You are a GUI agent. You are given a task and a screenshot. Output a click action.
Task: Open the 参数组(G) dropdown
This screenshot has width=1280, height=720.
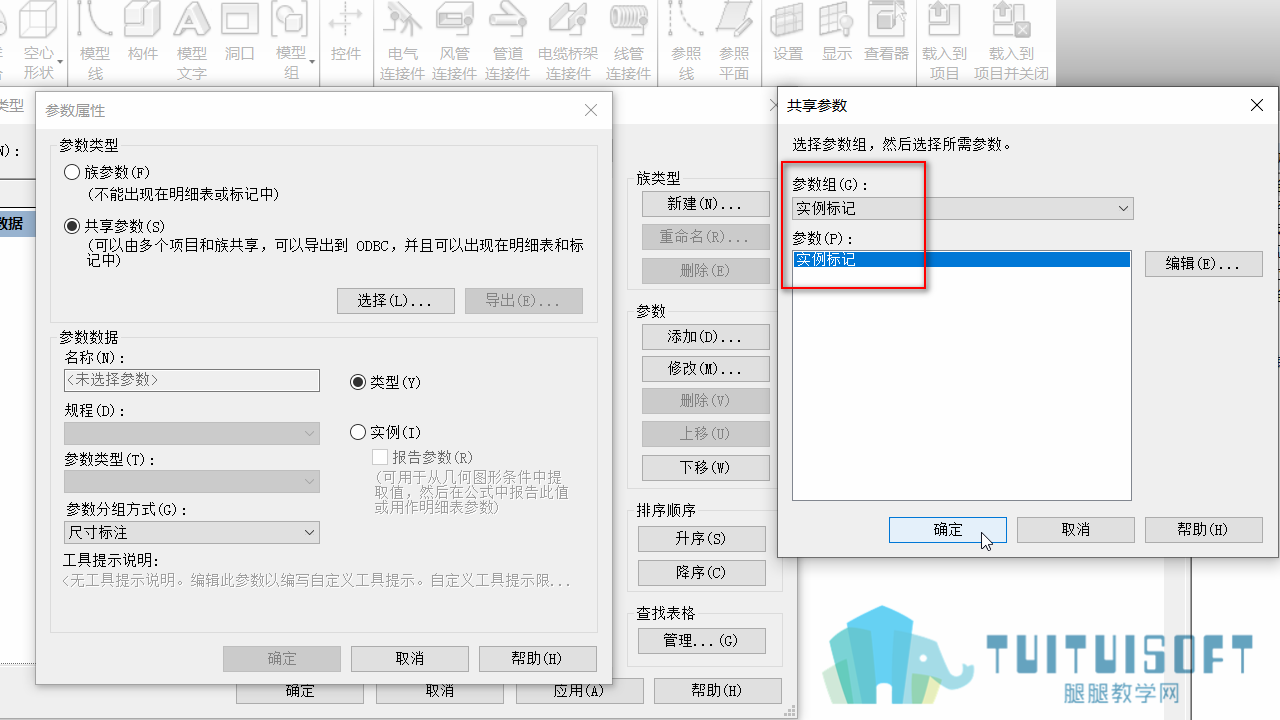point(962,208)
